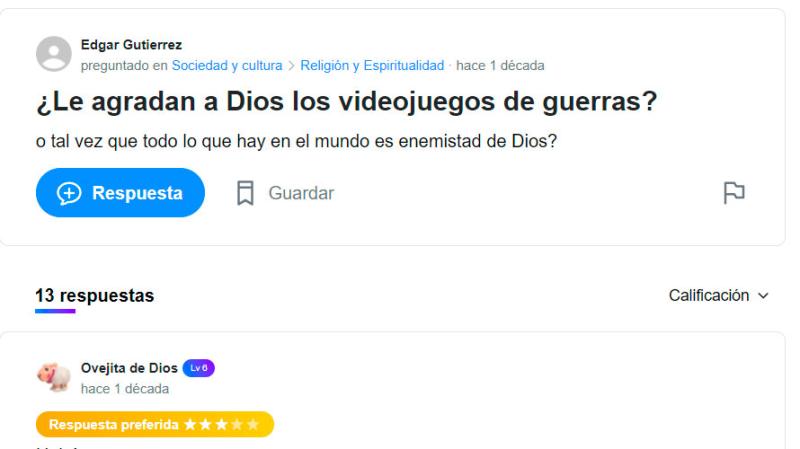Click the Respuesta preferida badge
This screenshot has height=449, width=800.
155,425
